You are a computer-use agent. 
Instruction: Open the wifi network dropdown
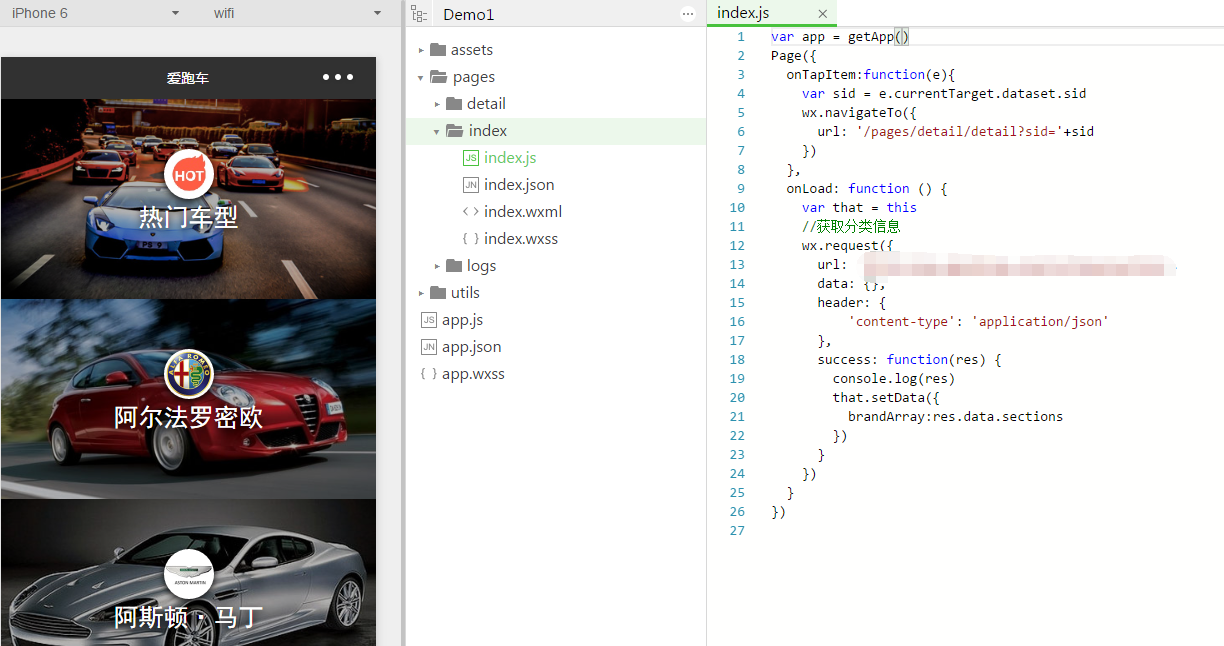(x=297, y=13)
